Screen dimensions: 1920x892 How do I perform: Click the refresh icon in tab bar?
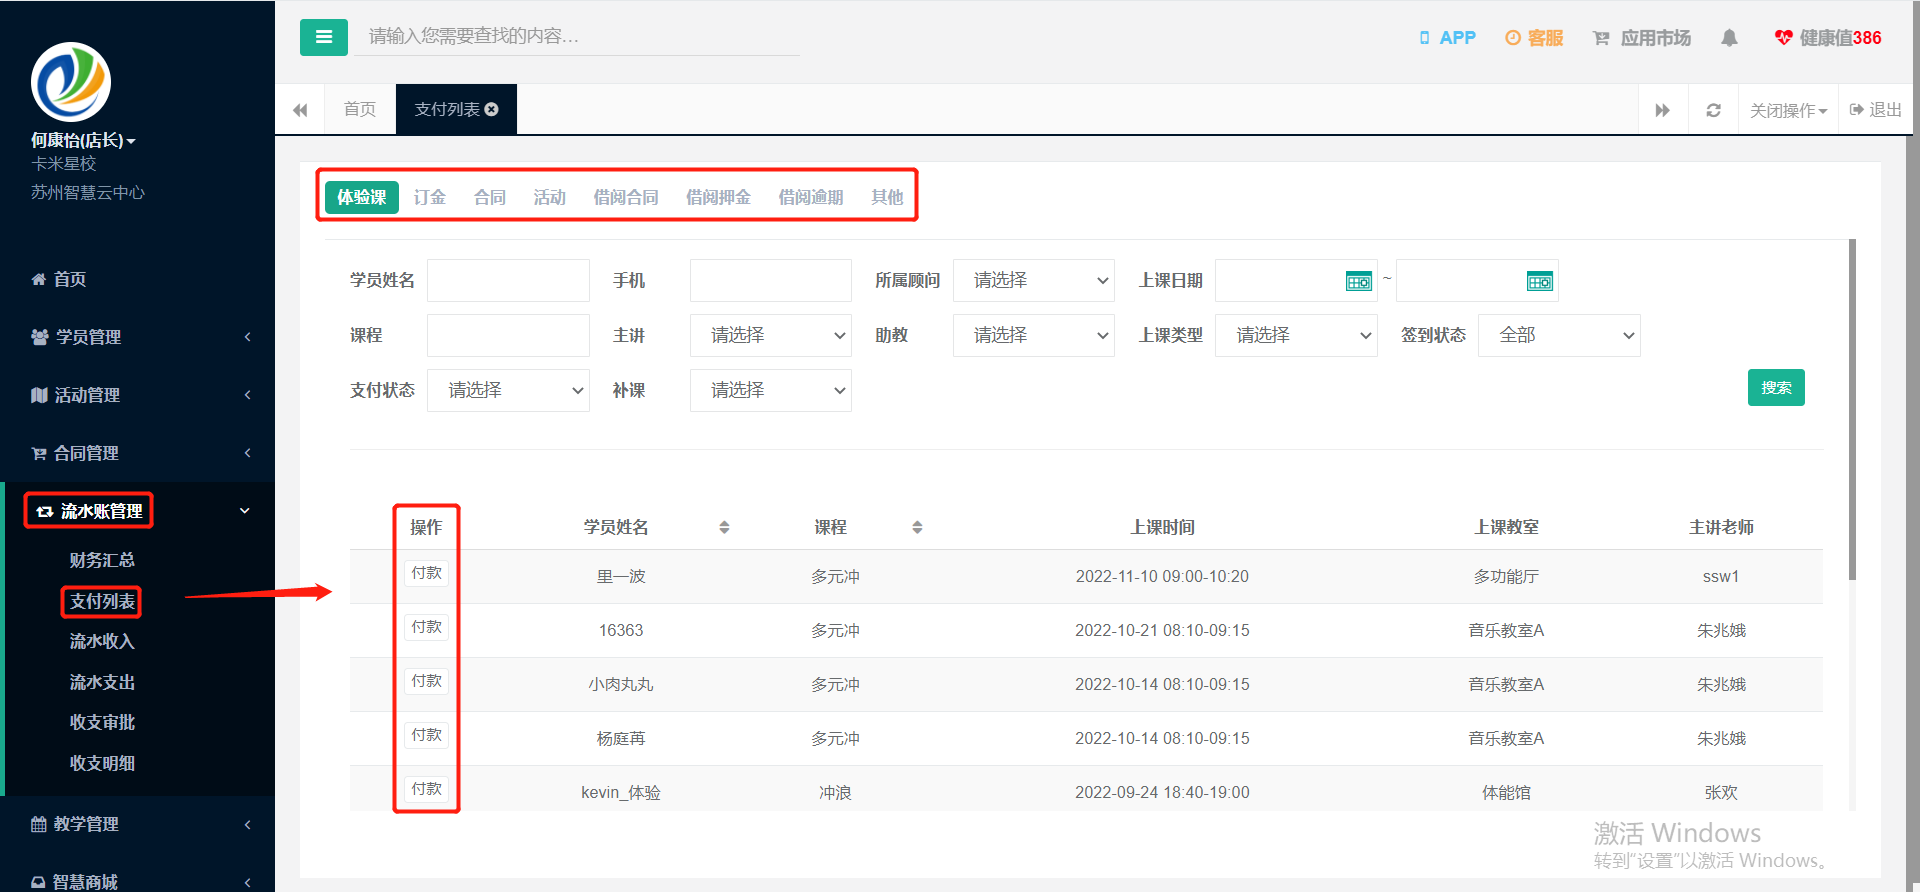(x=1713, y=110)
